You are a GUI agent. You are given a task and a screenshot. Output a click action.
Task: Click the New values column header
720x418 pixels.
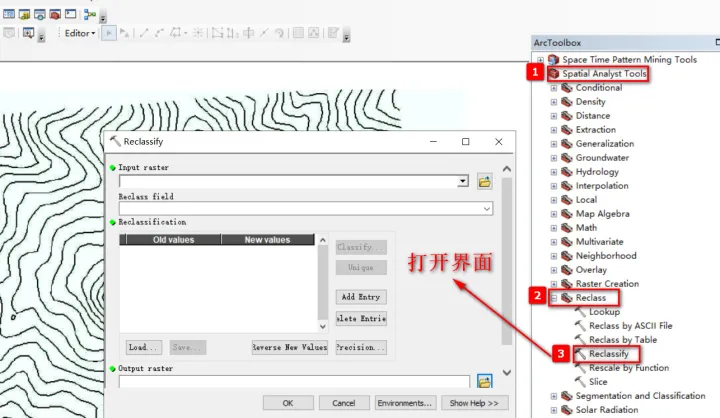coord(268,240)
